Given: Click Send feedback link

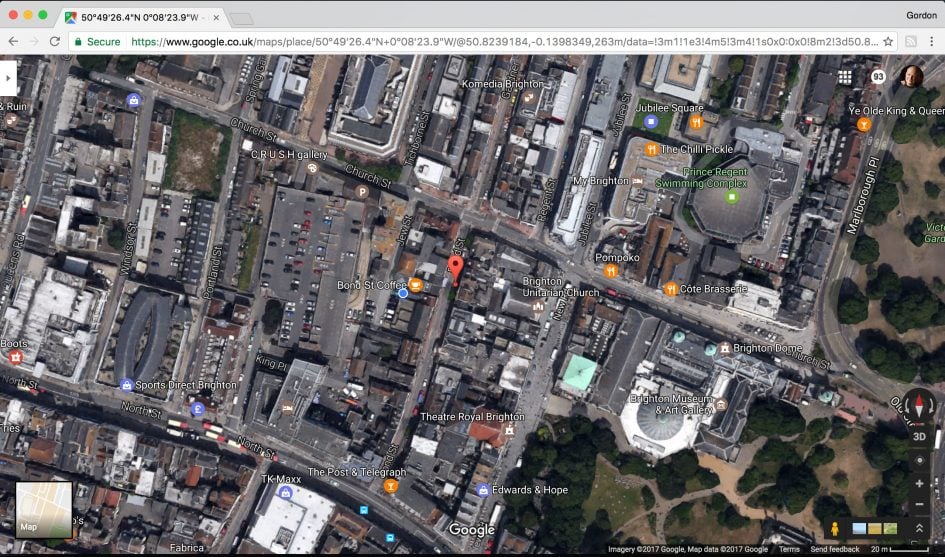Looking at the screenshot, I should (835, 549).
